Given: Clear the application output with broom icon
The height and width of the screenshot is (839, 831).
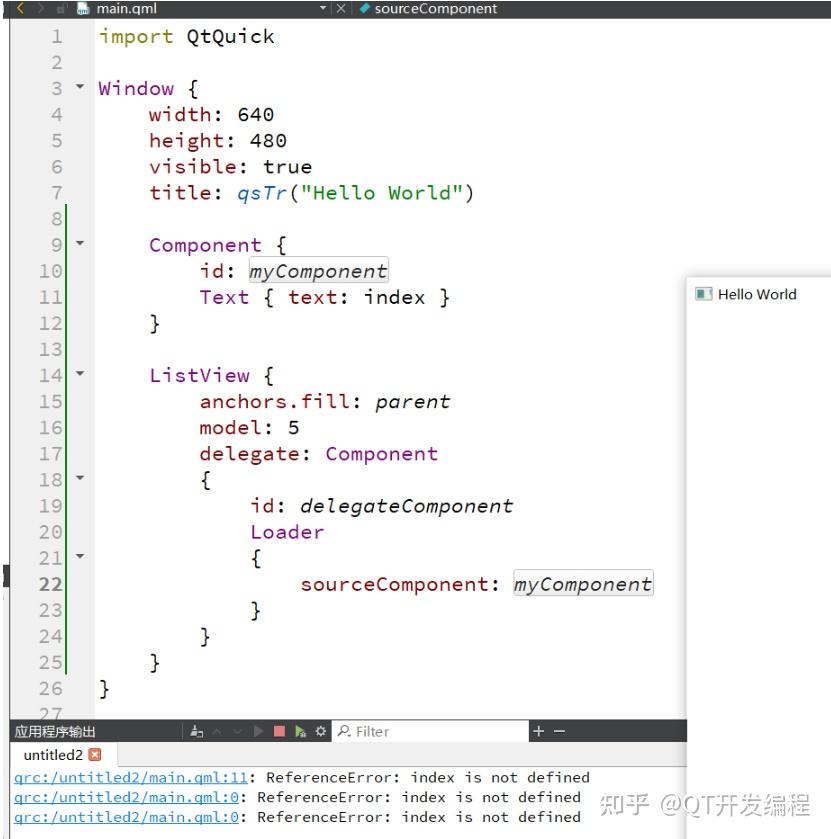Looking at the screenshot, I should click(x=196, y=731).
